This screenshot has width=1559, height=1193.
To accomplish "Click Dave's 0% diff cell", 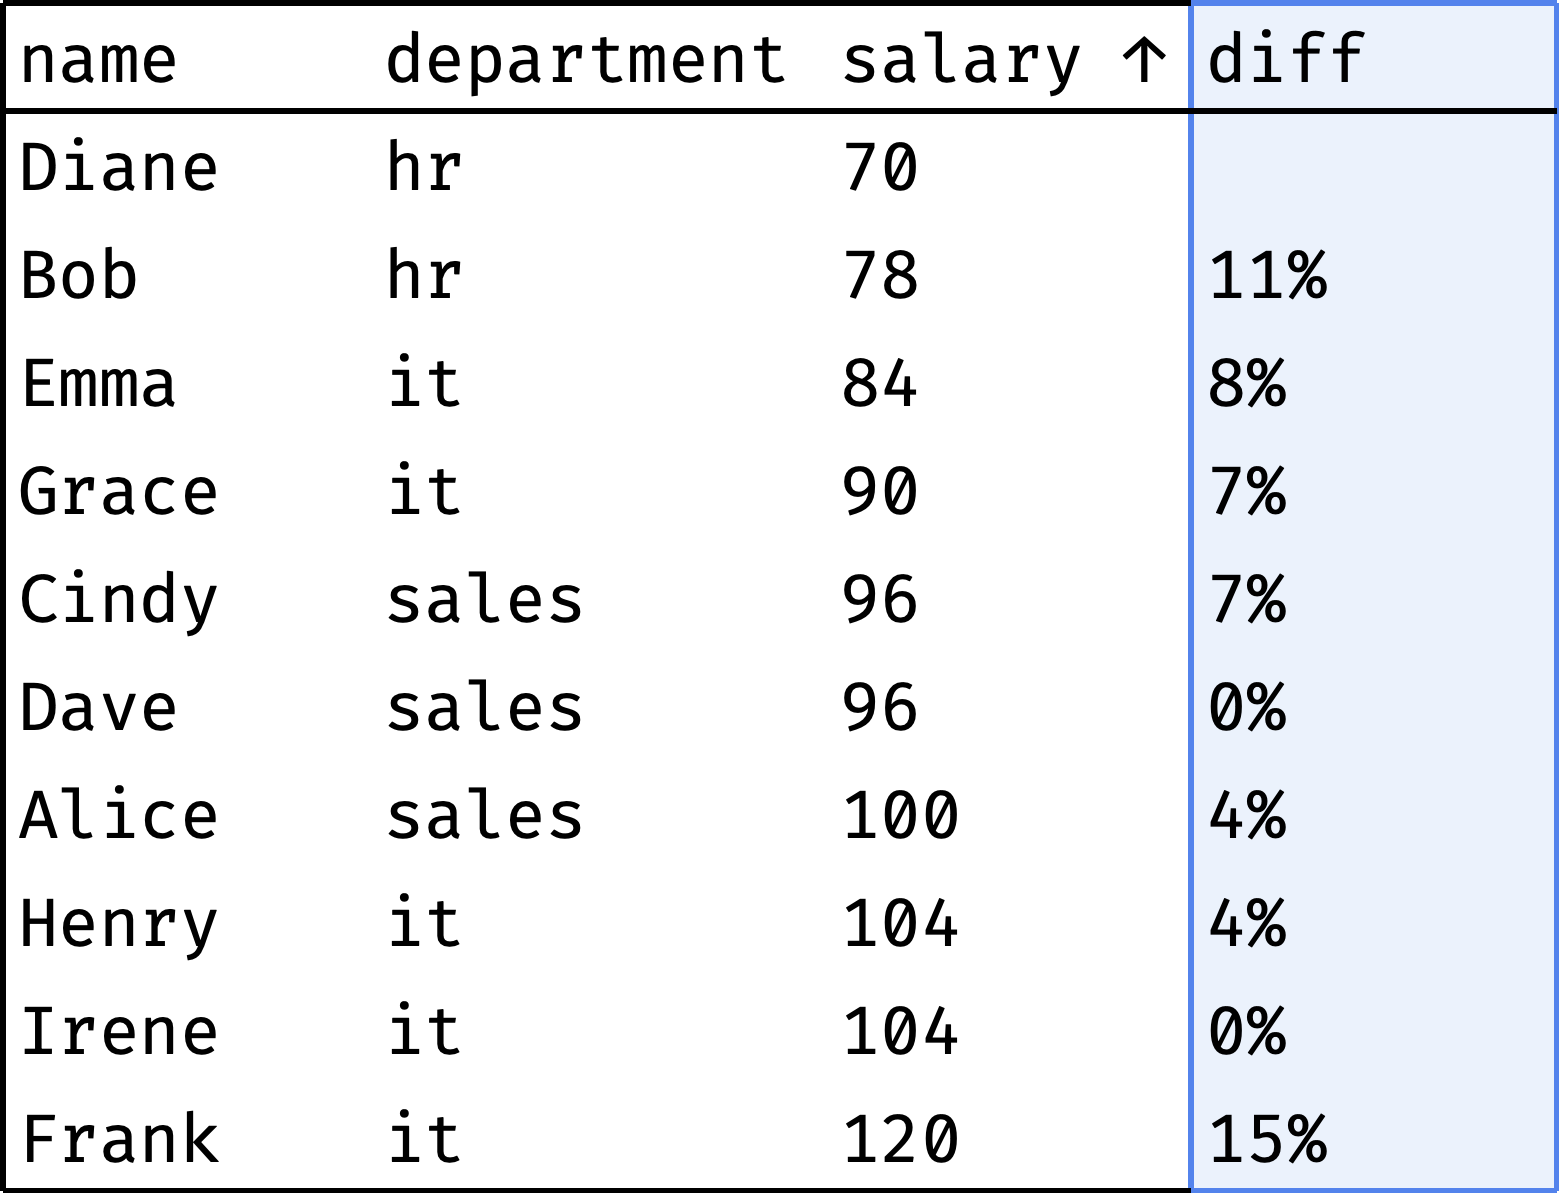I will click(1247, 707).
